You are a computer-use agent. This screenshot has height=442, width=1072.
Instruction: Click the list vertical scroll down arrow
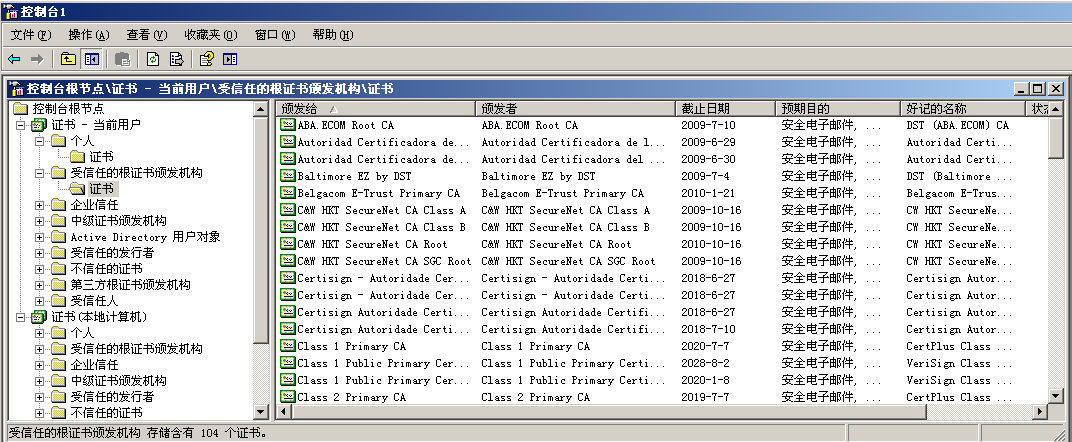(x=1056, y=396)
